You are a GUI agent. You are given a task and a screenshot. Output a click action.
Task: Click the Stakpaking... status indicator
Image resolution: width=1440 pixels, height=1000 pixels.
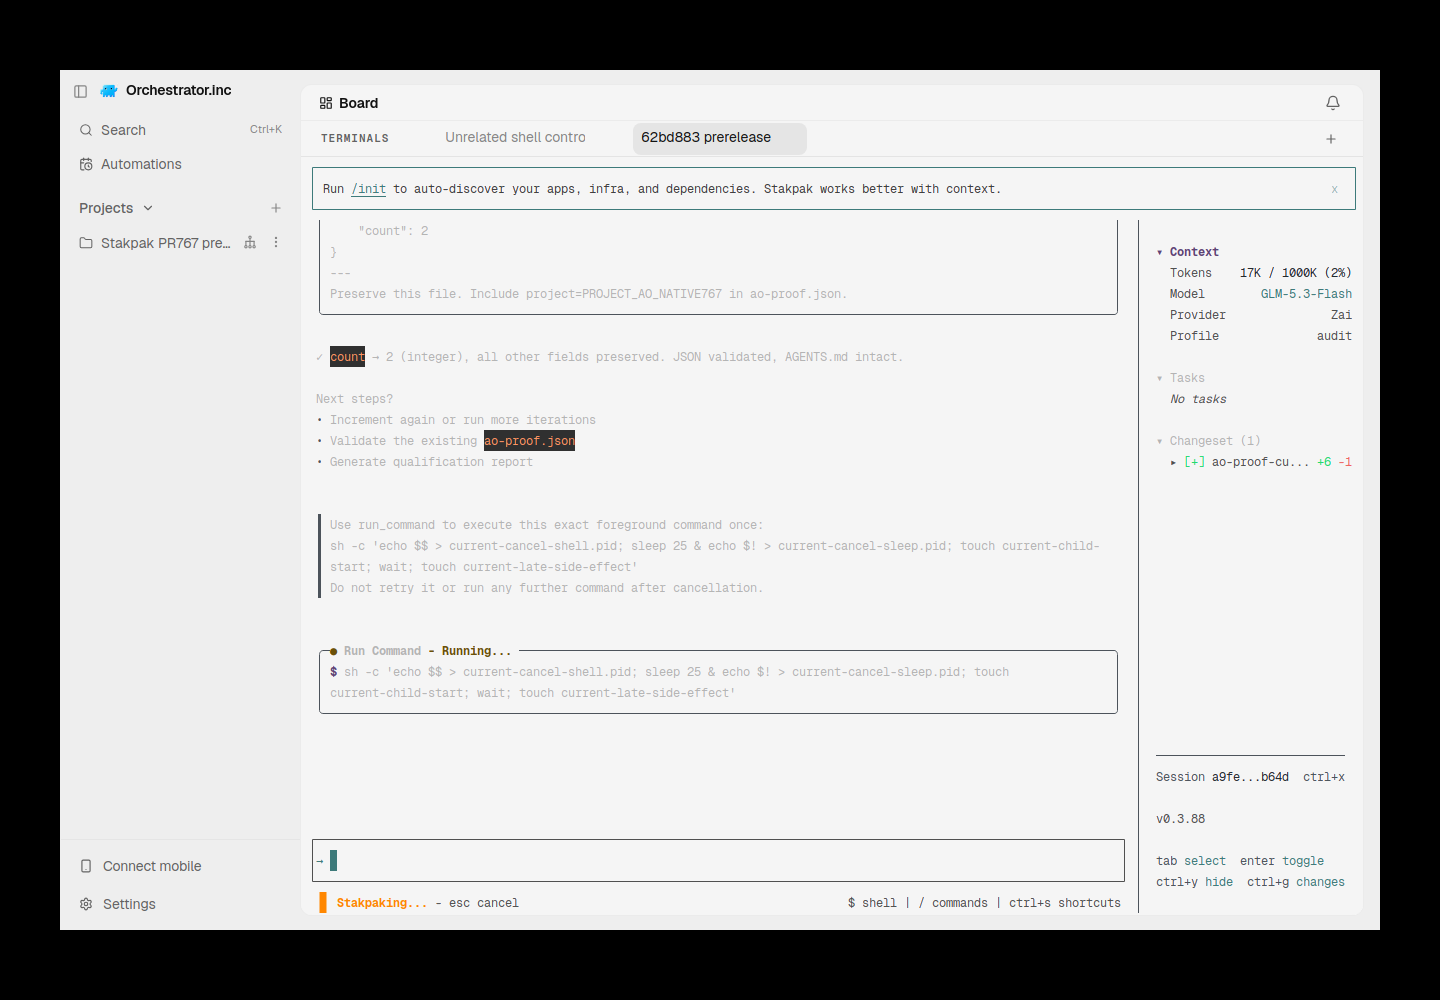point(382,903)
